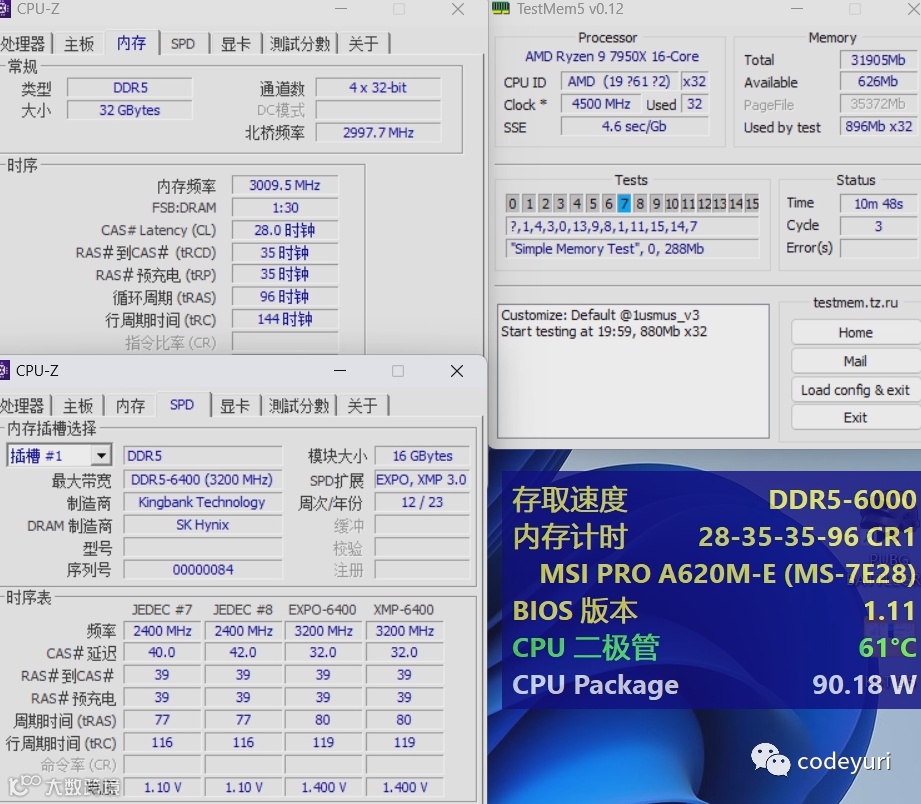The width and height of the screenshot is (921, 804).
Task: Click the TestMem5 app icon in title bar
Action: coord(500,8)
